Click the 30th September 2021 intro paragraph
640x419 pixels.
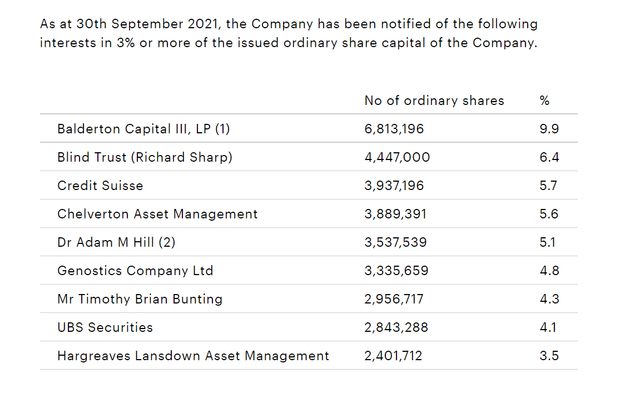coord(289,33)
